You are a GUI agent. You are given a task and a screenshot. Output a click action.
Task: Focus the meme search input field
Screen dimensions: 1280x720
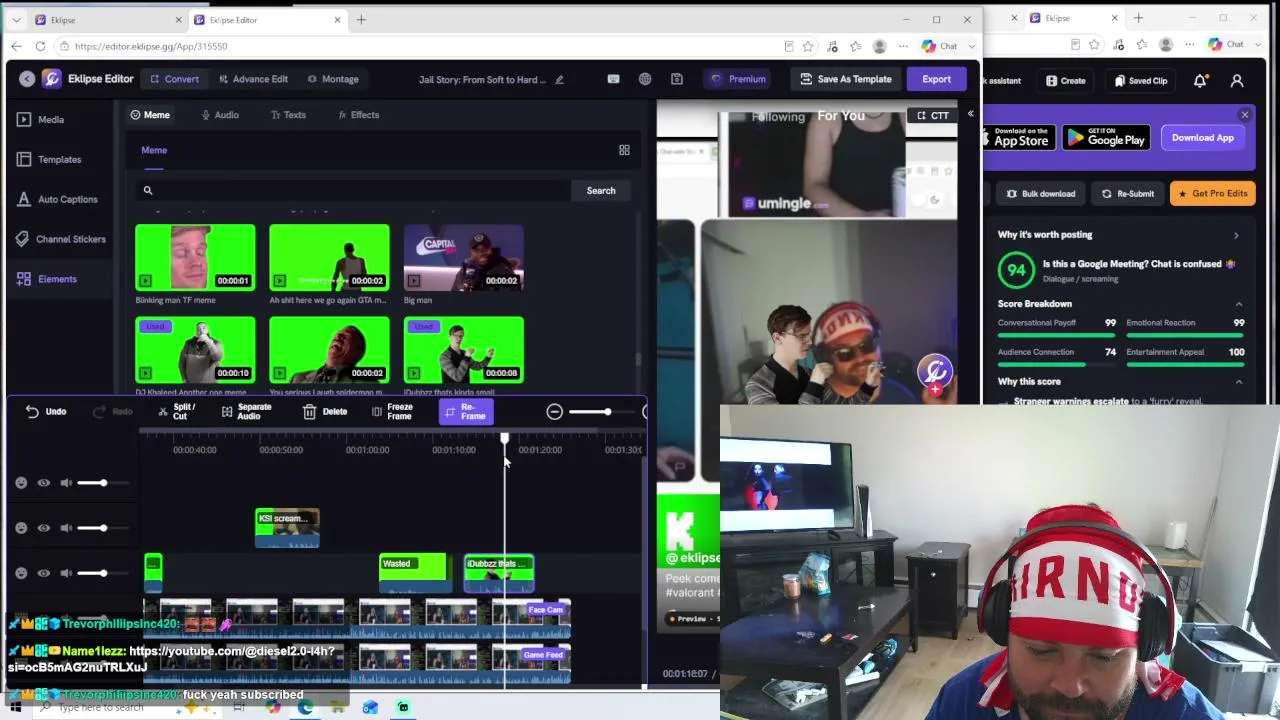[x=355, y=190]
